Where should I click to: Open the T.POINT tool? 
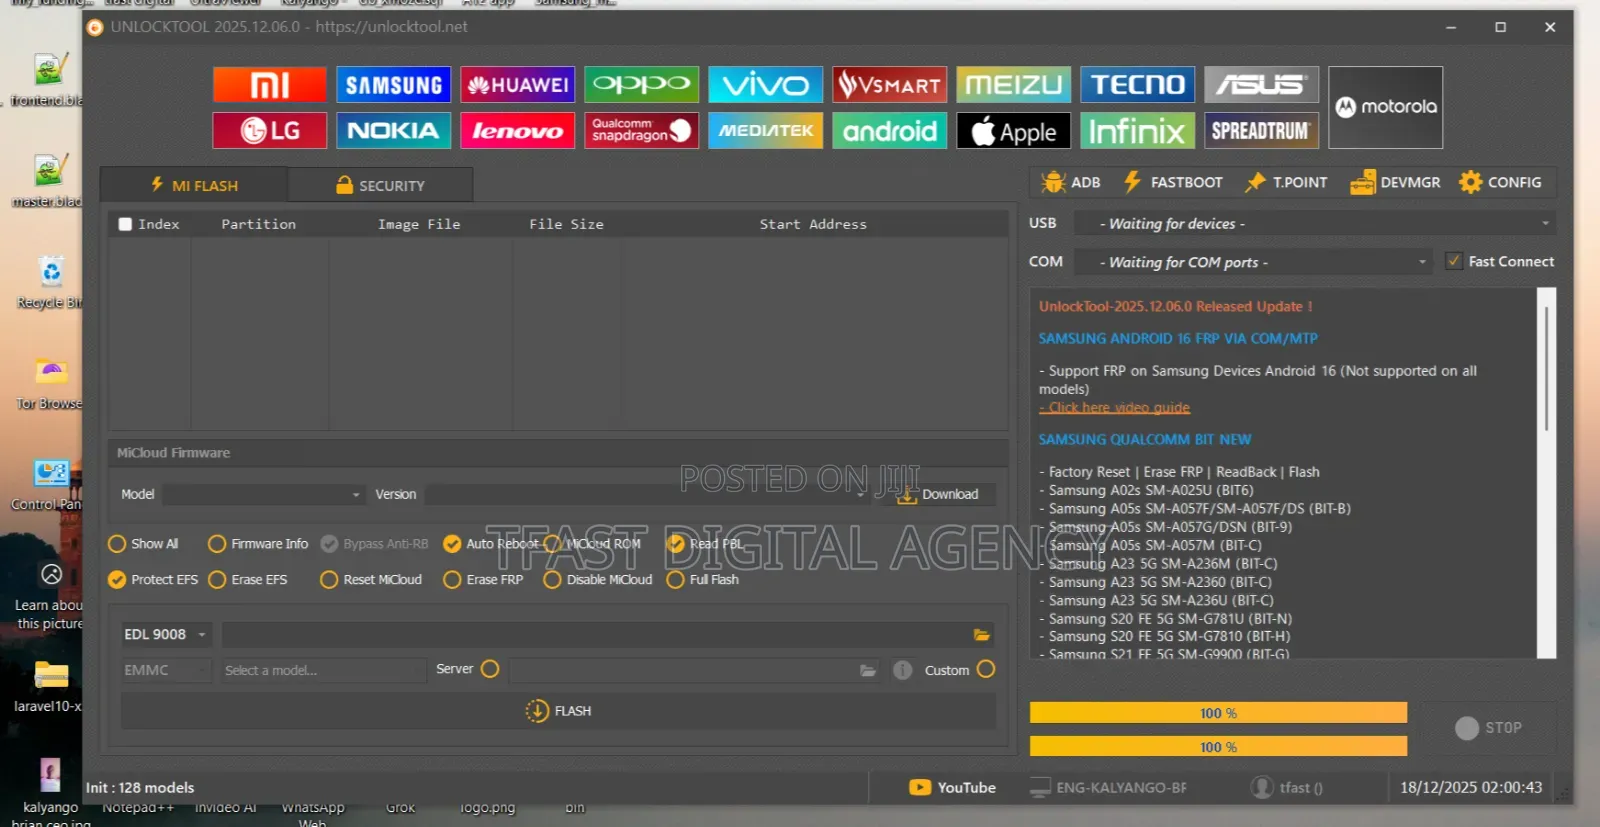pyautogui.click(x=1286, y=182)
